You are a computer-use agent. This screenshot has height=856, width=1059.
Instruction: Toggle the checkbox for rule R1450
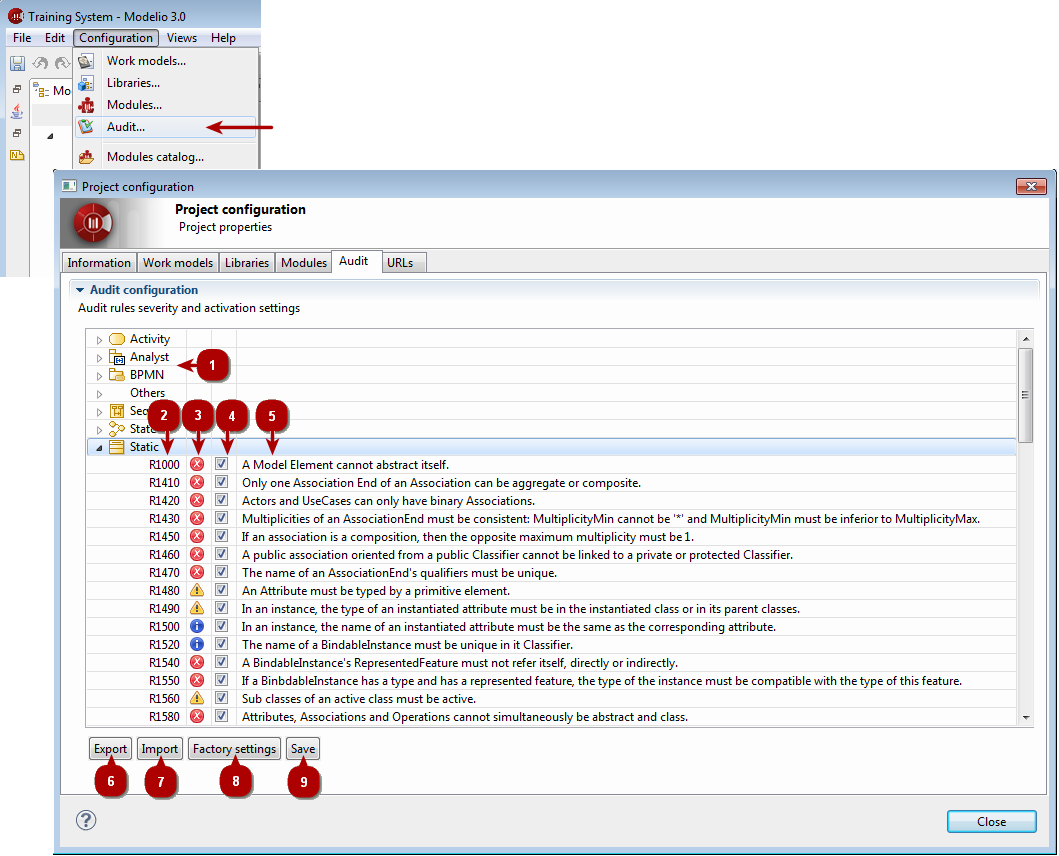(x=222, y=537)
